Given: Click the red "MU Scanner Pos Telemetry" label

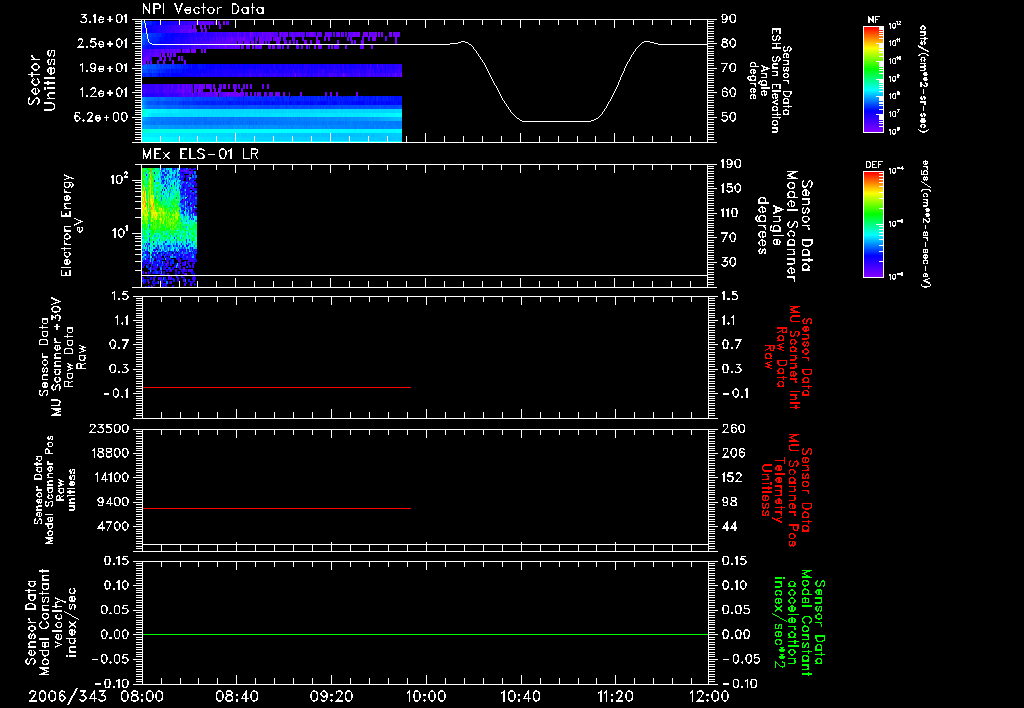Looking at the screenshot, I should click(x=786, y=490).
